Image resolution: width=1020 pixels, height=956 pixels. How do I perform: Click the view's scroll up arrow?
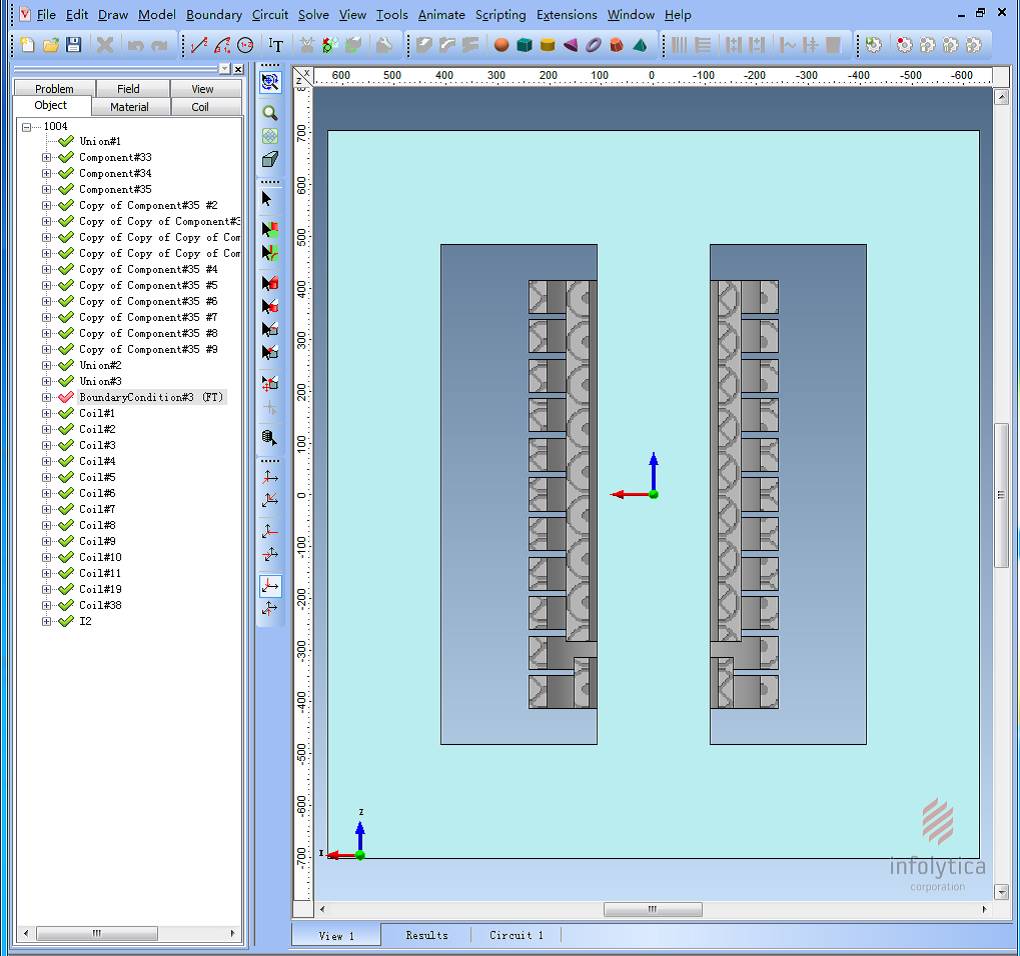pyautogui.click(x=1001, y=98)
